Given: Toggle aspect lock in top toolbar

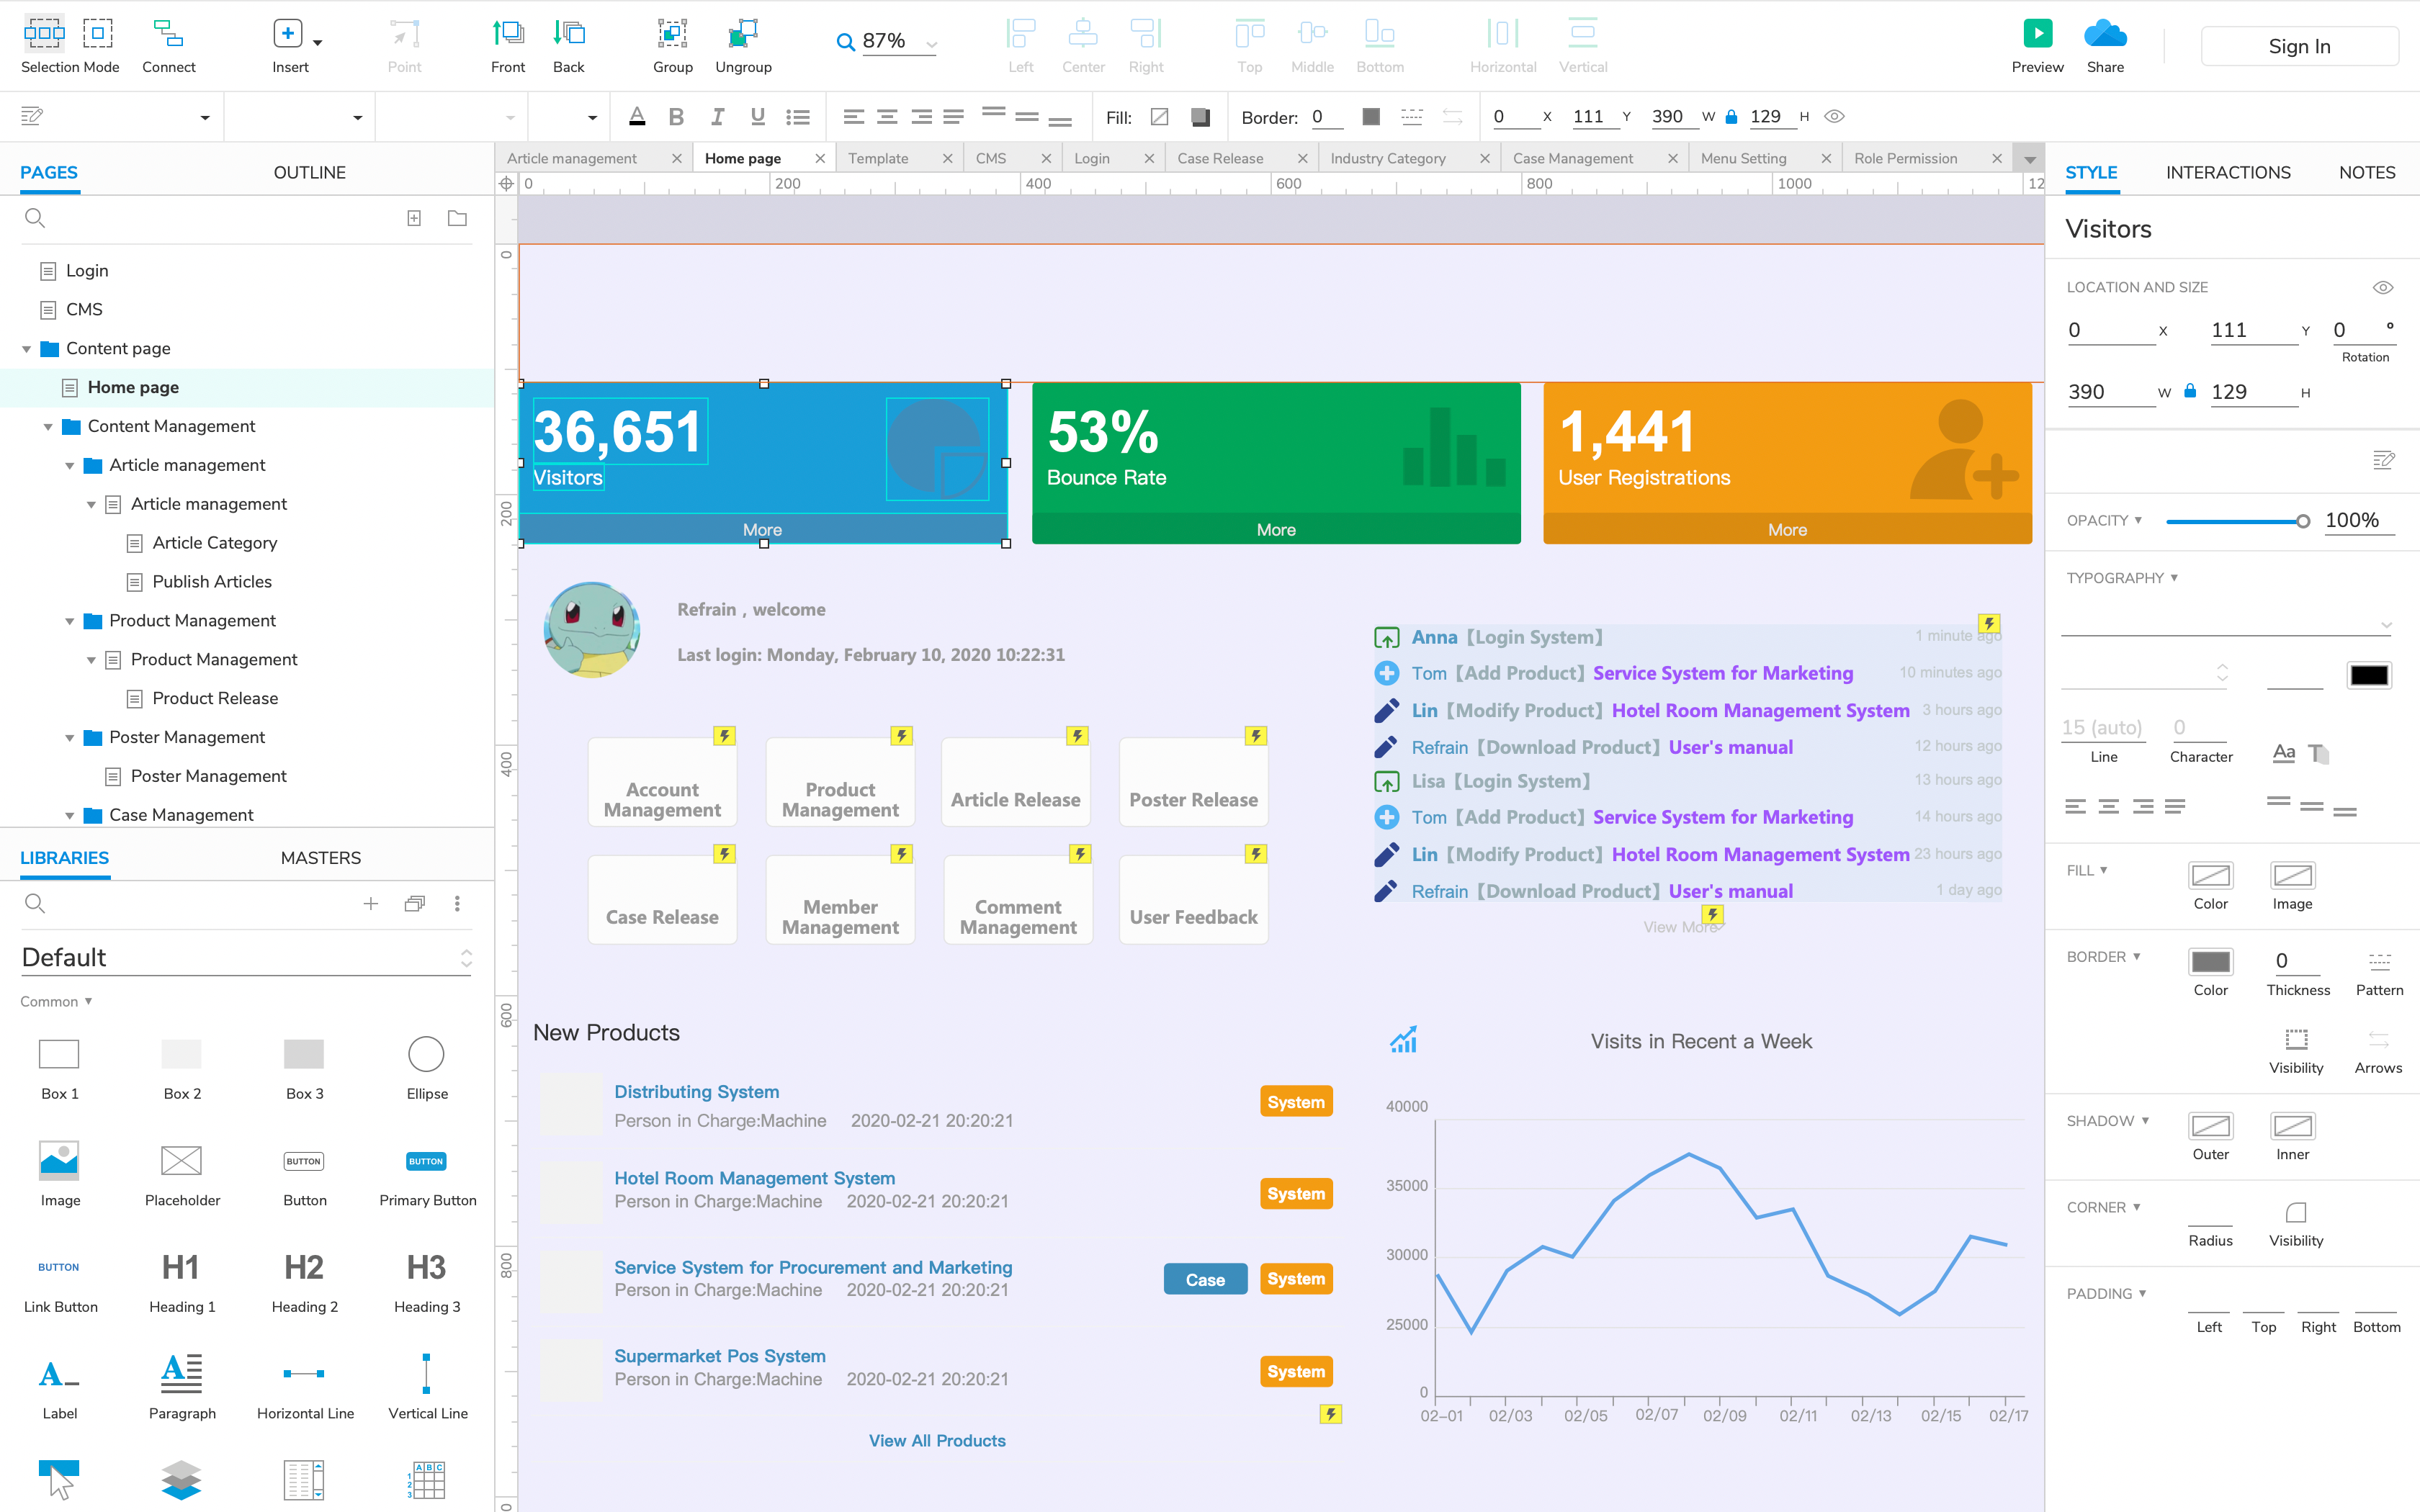Looking at the screenshot, I should tap(1731, 117).
